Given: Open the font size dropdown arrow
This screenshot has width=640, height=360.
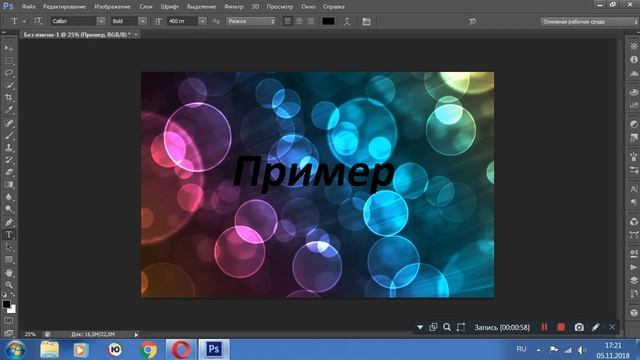Looking at the screenshot, I should coord(202,21).
